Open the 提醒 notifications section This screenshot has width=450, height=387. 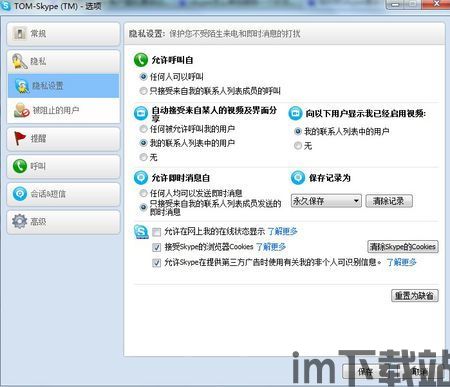pos(63,139)
